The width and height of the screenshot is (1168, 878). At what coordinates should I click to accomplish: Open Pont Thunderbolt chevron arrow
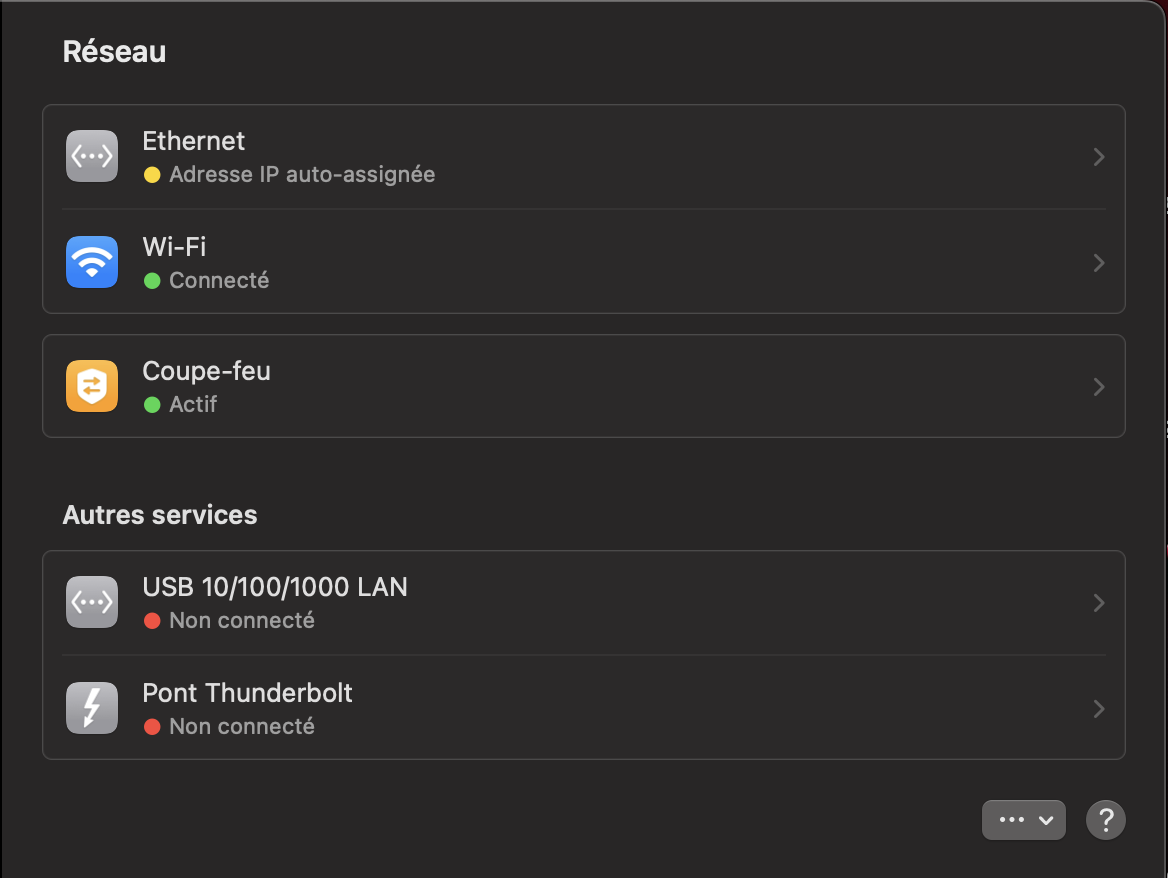click(x=1099, y=709)
